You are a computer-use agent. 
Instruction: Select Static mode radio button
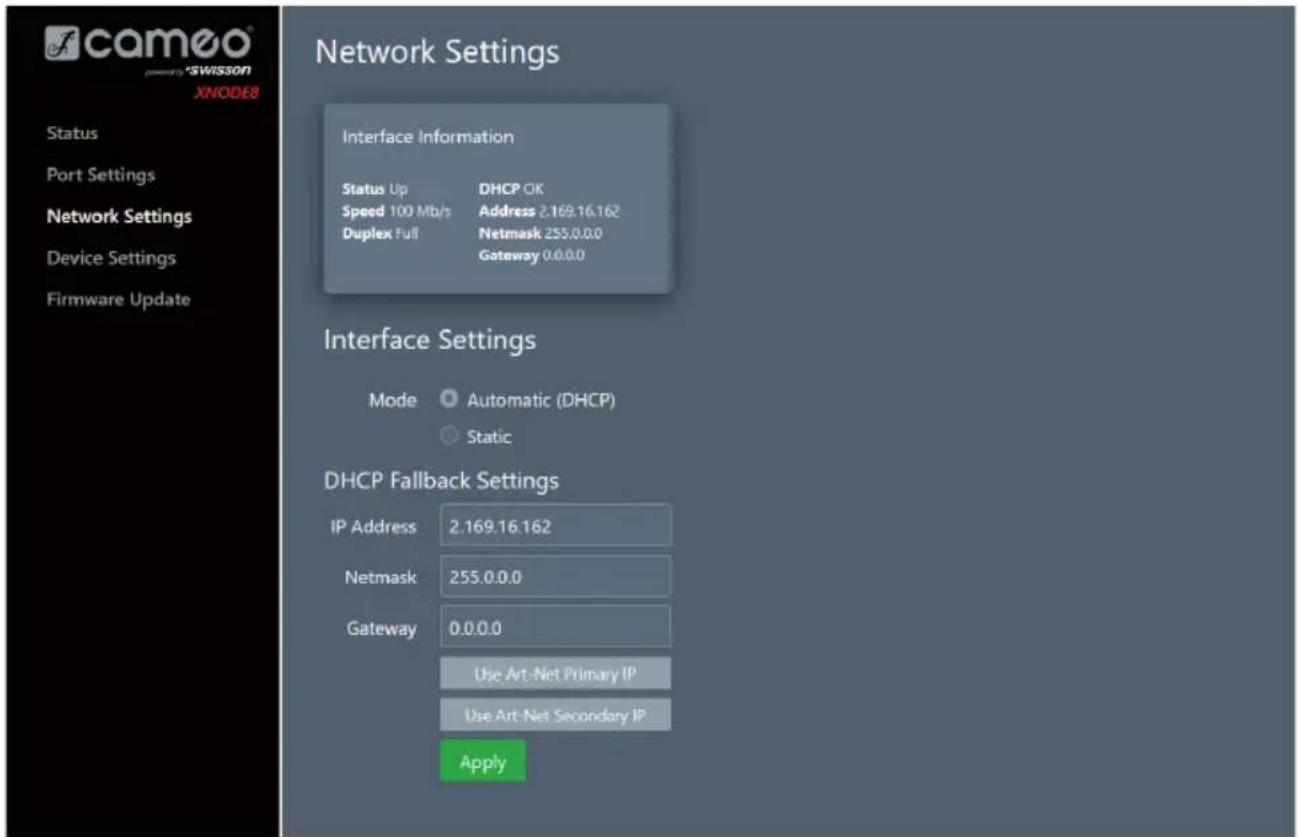coord(449,436)
